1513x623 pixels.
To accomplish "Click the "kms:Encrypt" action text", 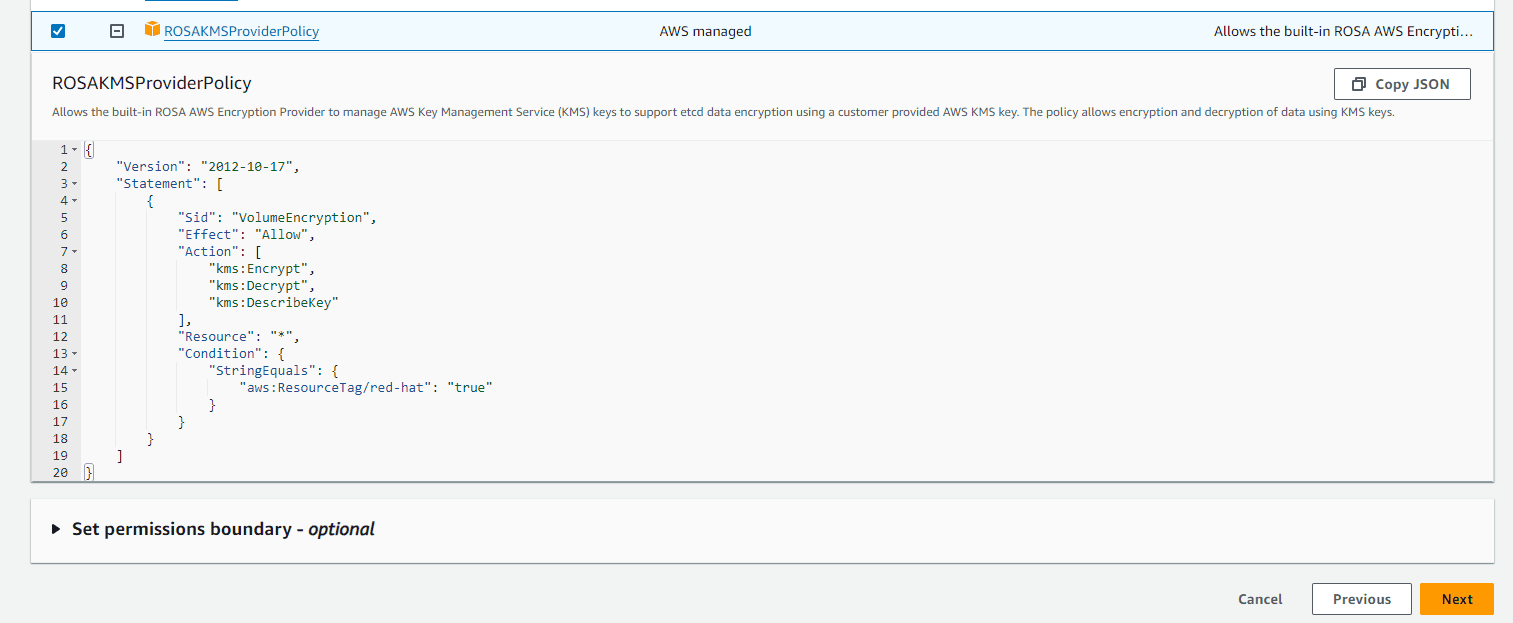I will pyautogui.click(x=260, y=268).
